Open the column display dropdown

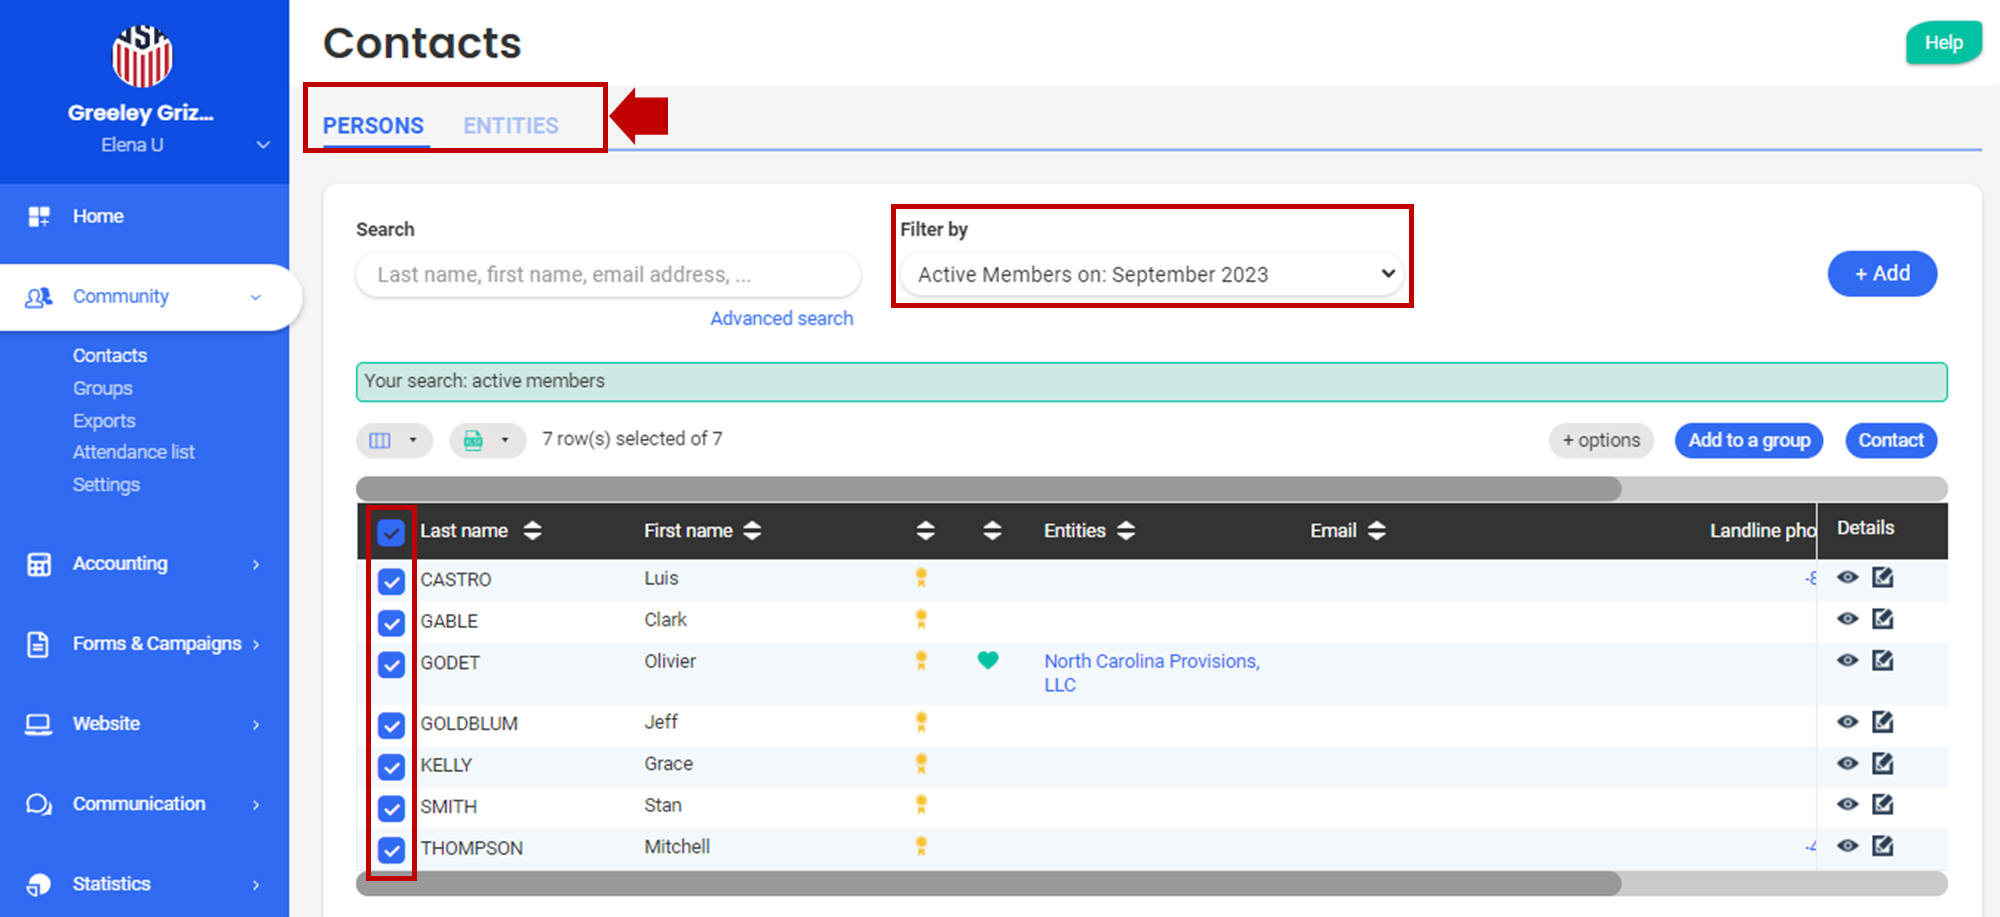pyautogui.click(x=394, y=440)
